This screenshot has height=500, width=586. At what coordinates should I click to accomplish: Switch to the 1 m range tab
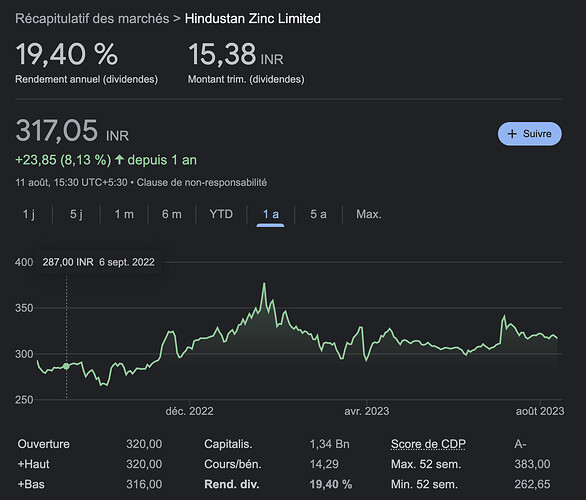124,214
